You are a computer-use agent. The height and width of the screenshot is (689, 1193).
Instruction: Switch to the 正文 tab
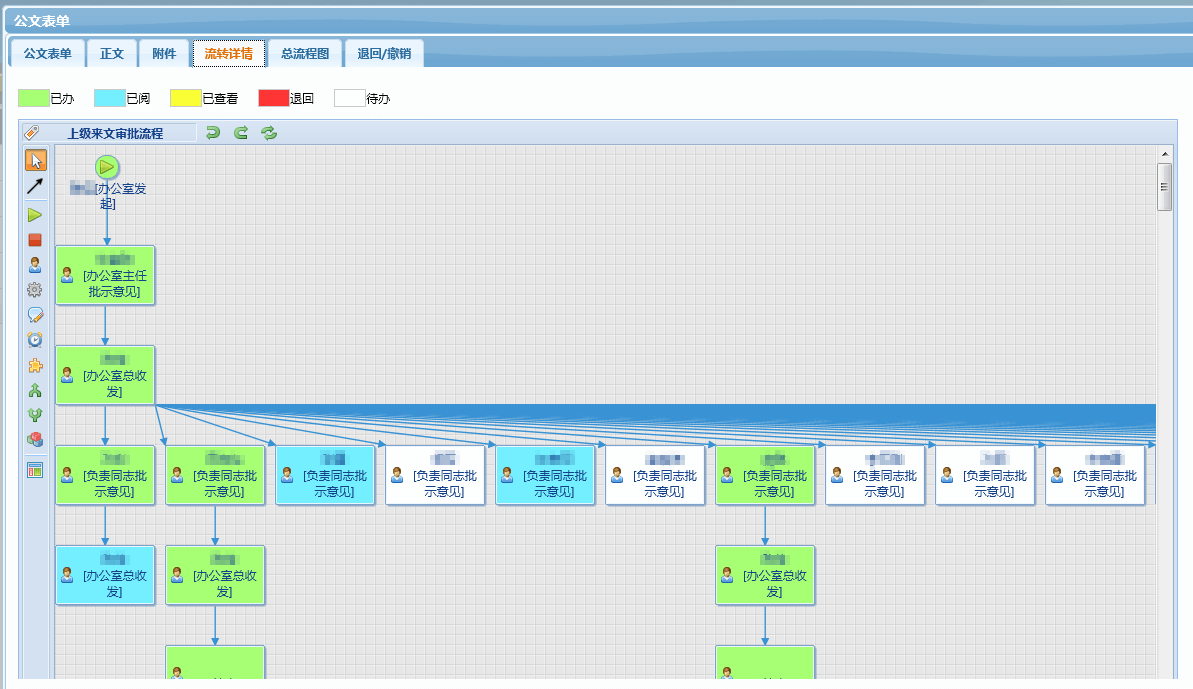click(112, 54)
